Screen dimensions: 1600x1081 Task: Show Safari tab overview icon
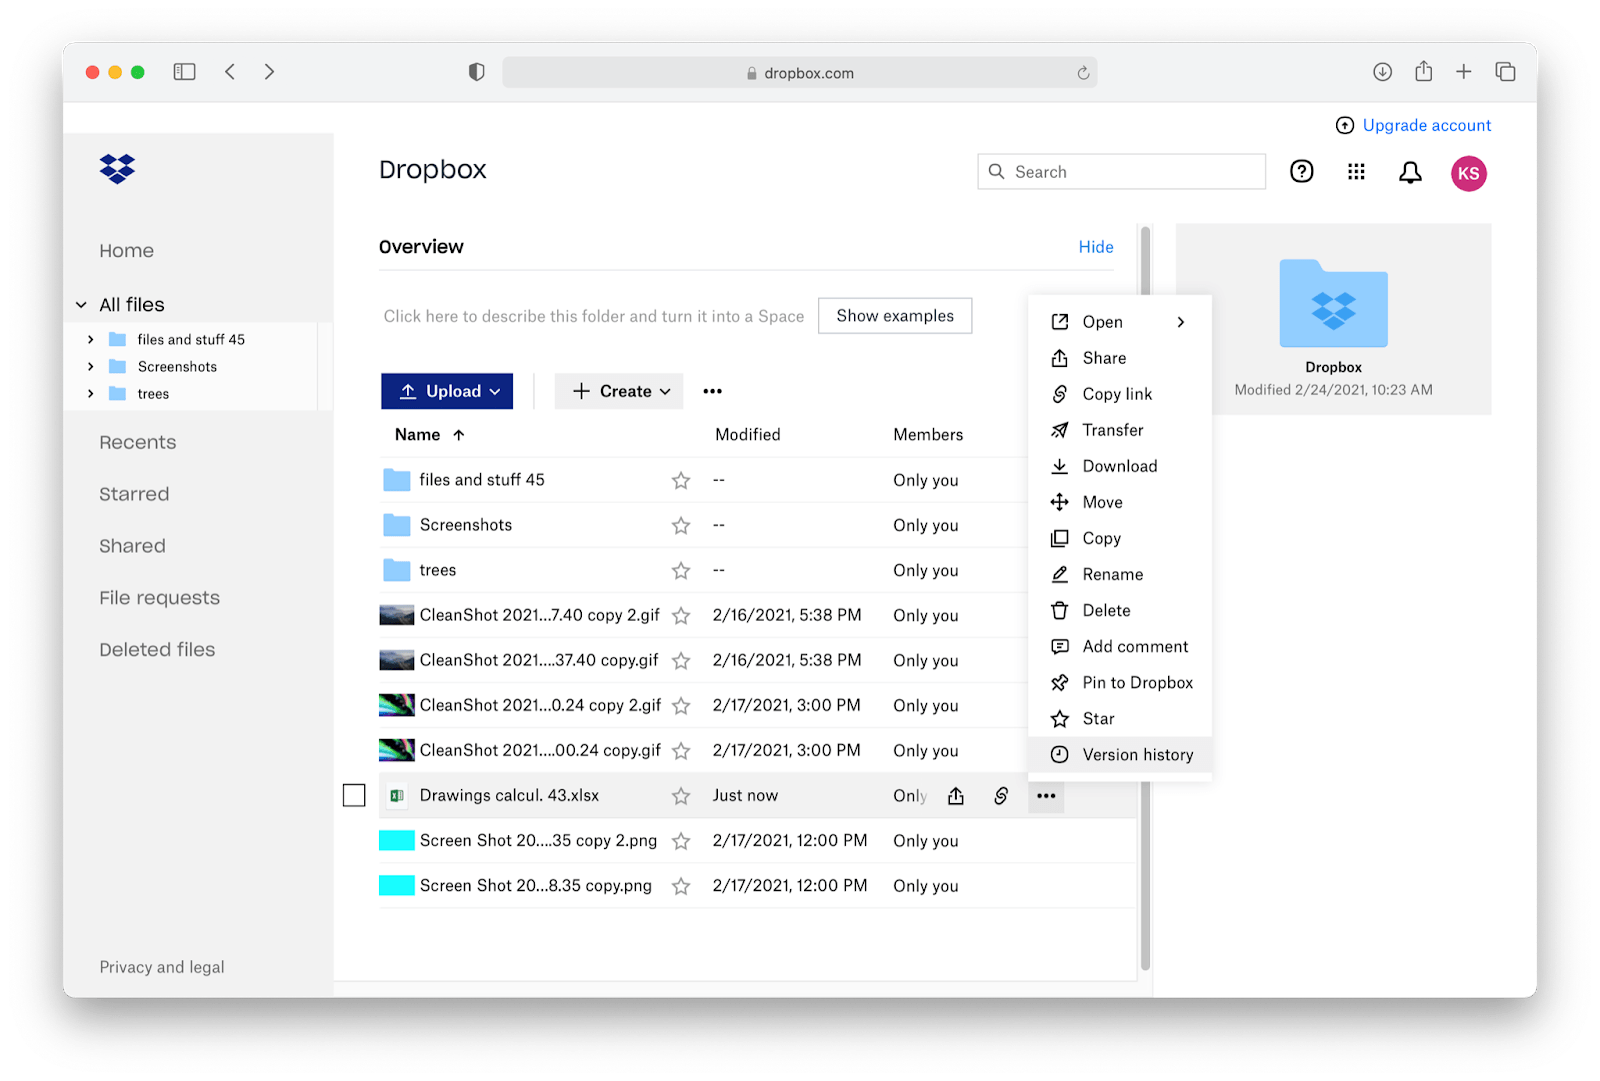click(1505, 72)
